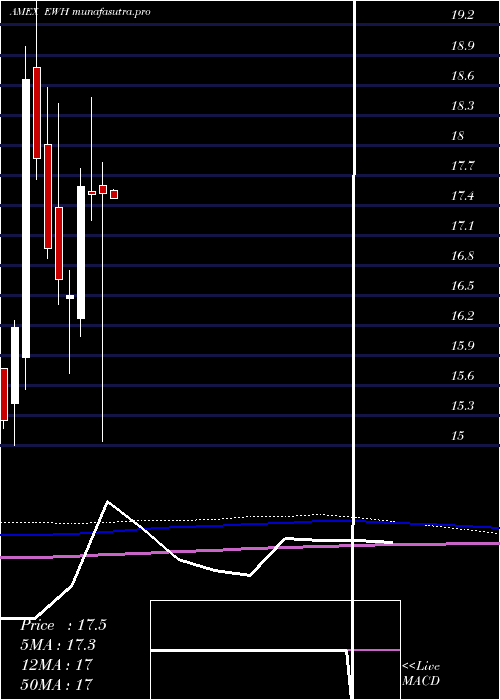Image resolution: width=500 pixels, height=700 pixels.
Task: Click the 16.2 price axis label
Action: [462, 316]
